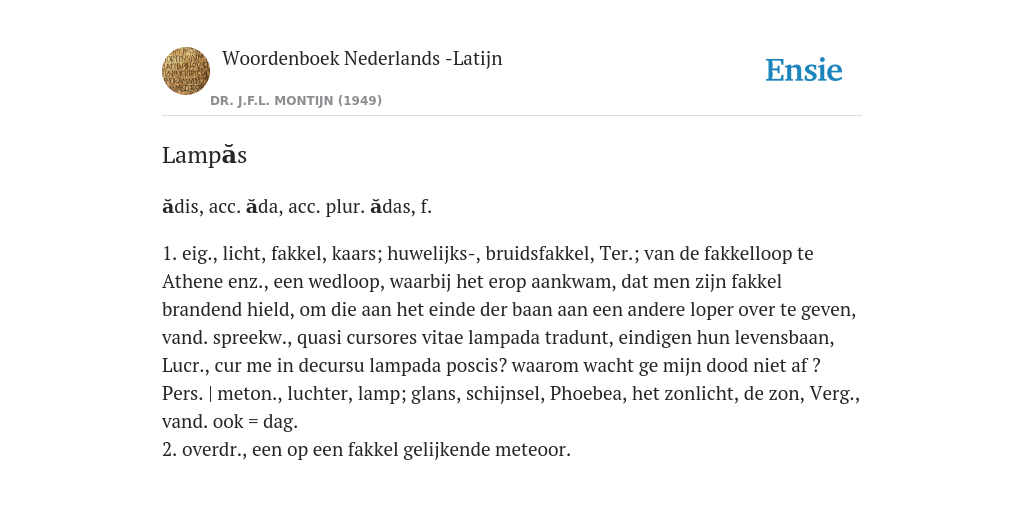Click the abbreviation 'Verg.' at line end
The height and width of the screenshot is (512, 1024).
click(835, 394)
